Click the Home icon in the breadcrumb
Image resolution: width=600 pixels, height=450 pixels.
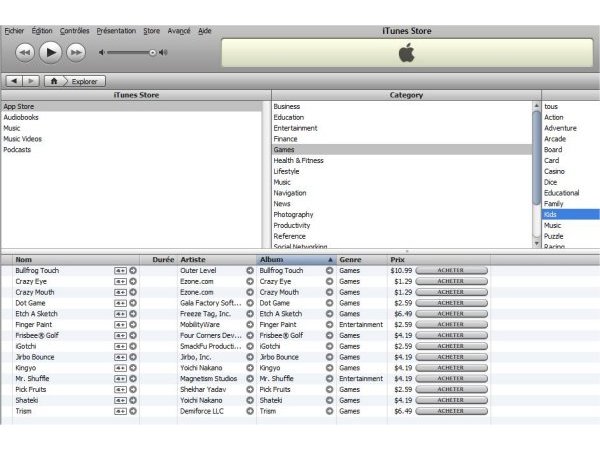coord(54,81)
